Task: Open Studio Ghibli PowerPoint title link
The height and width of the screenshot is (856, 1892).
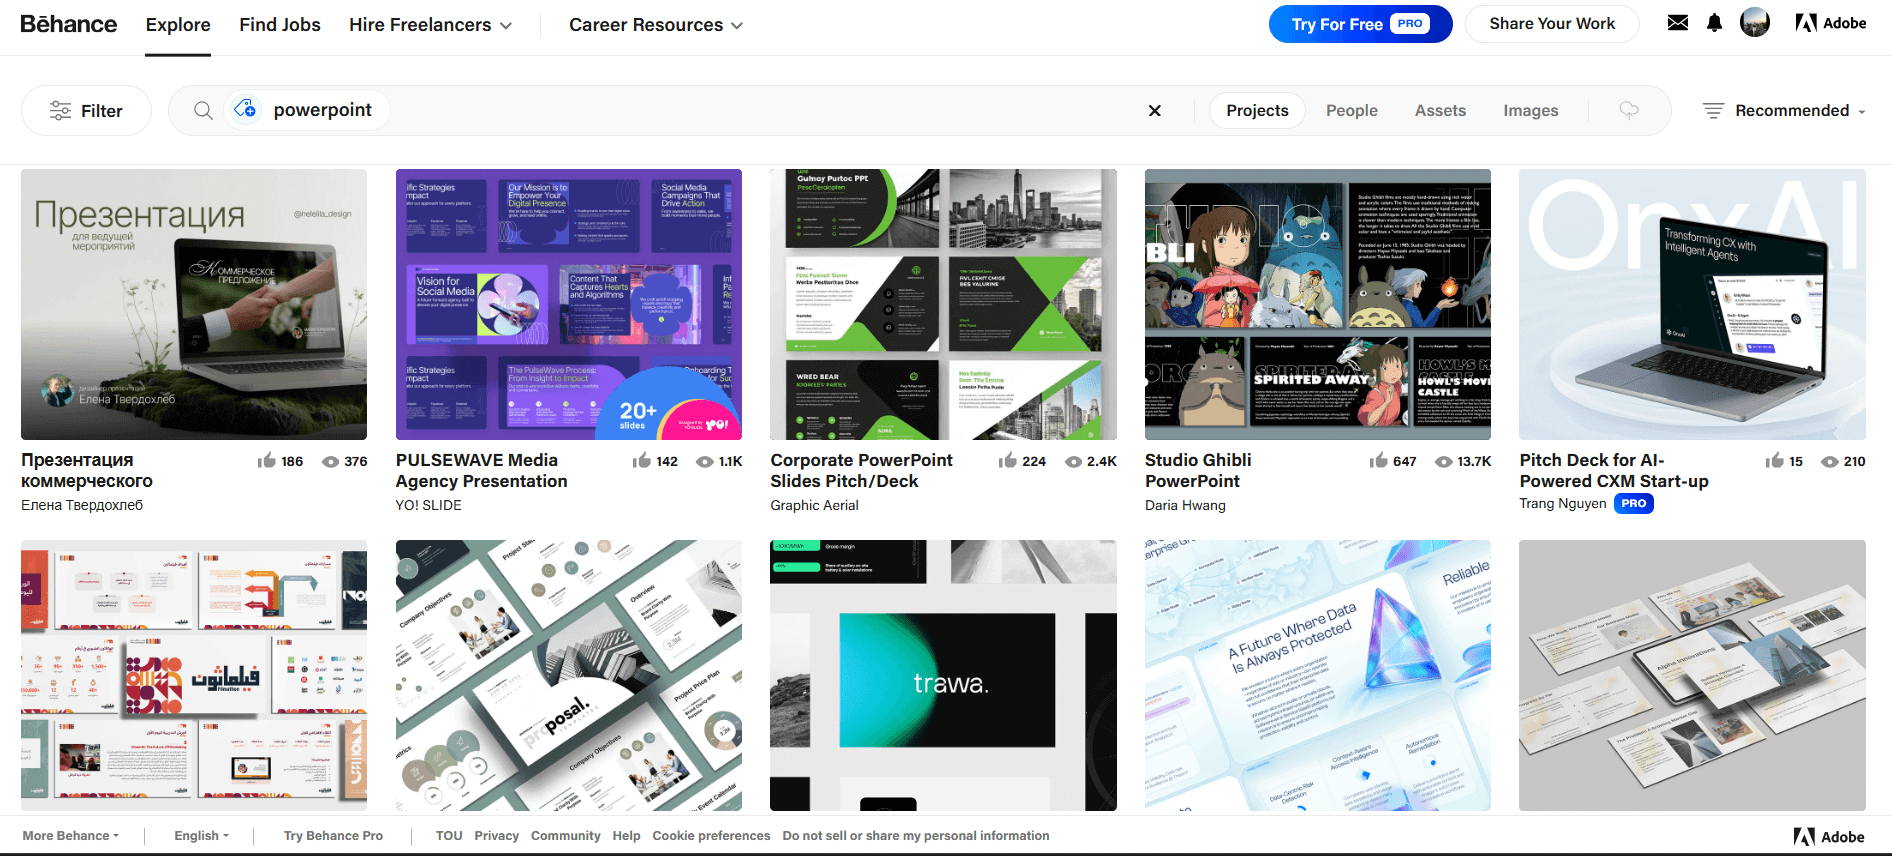Action: [1198, 470]
